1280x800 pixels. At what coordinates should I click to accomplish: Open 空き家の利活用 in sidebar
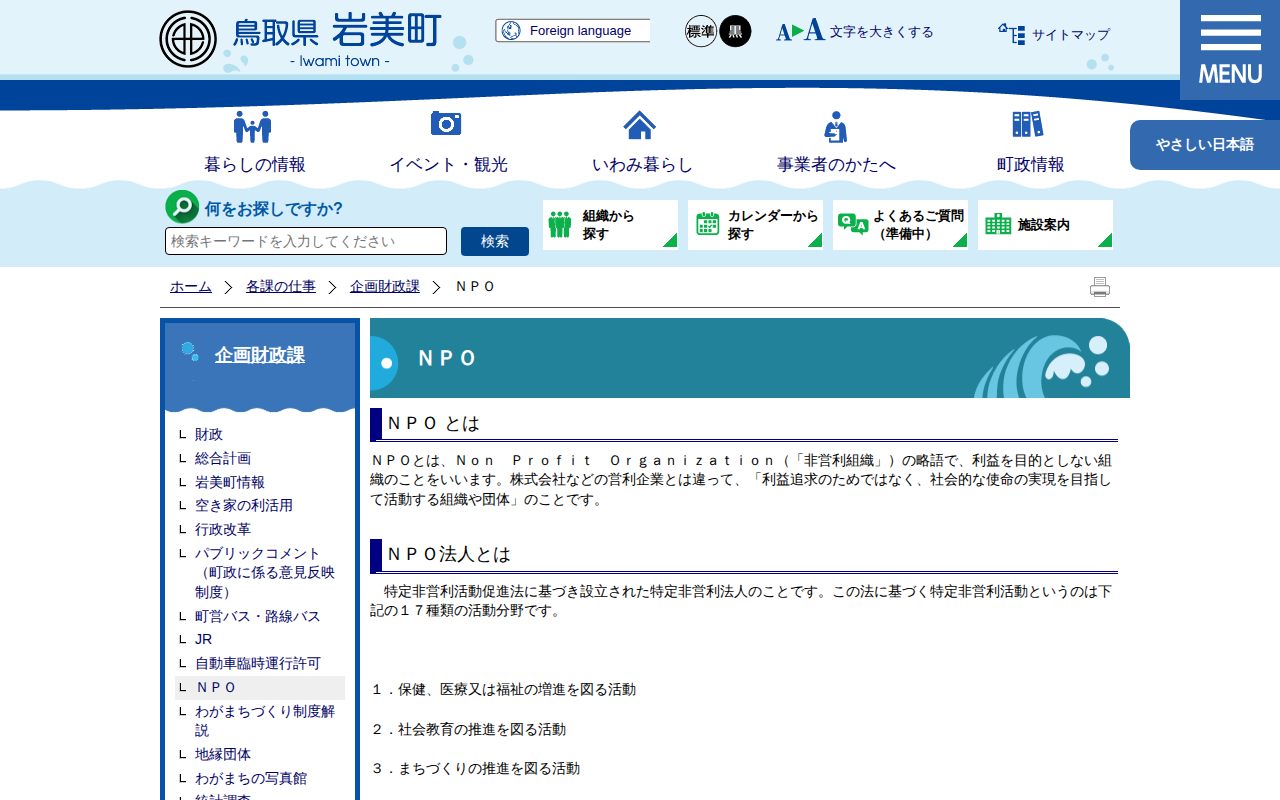pos(244,506)
